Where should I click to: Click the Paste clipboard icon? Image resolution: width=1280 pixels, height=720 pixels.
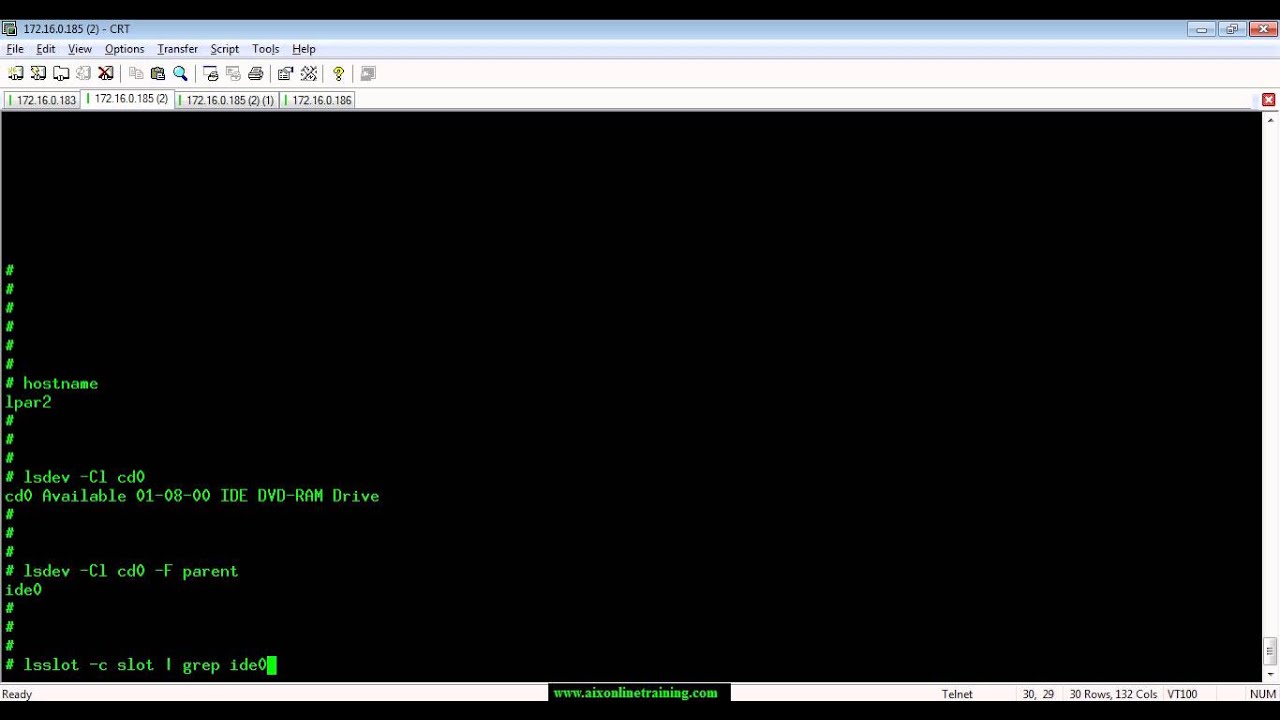[158, 73]
